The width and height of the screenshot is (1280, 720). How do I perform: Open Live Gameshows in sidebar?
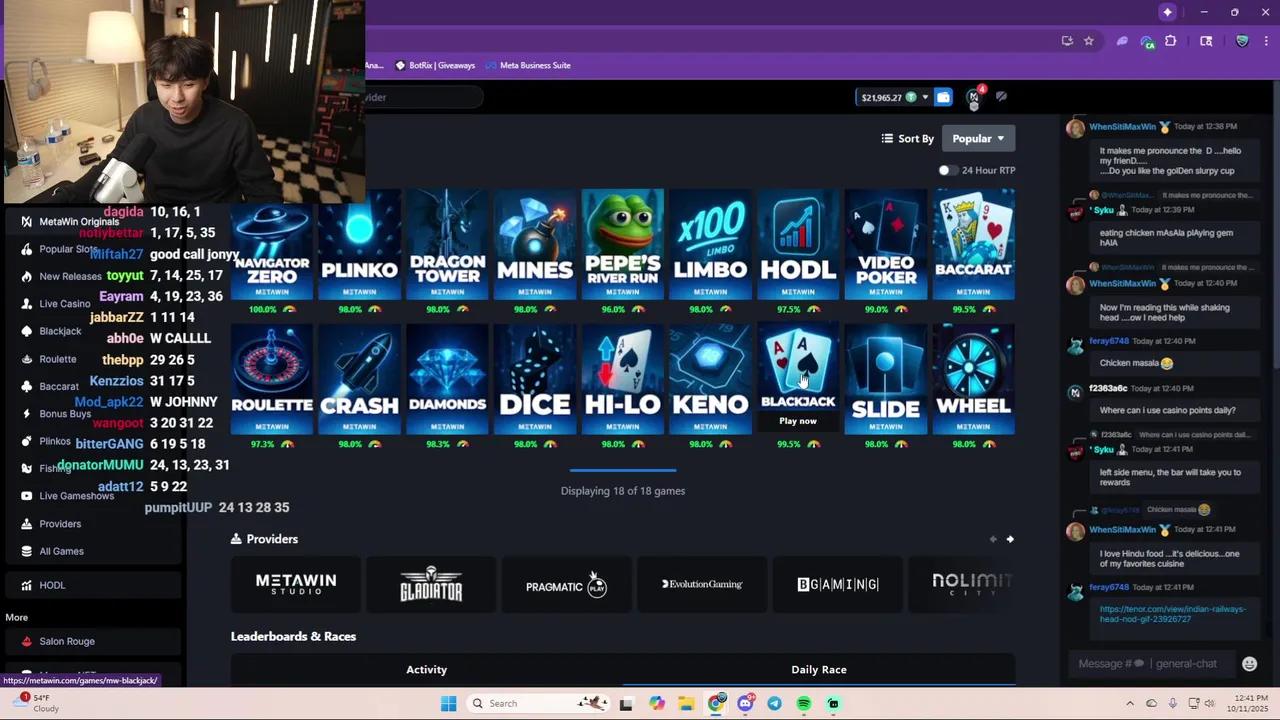pyautogui.click(x=76, y=496)
